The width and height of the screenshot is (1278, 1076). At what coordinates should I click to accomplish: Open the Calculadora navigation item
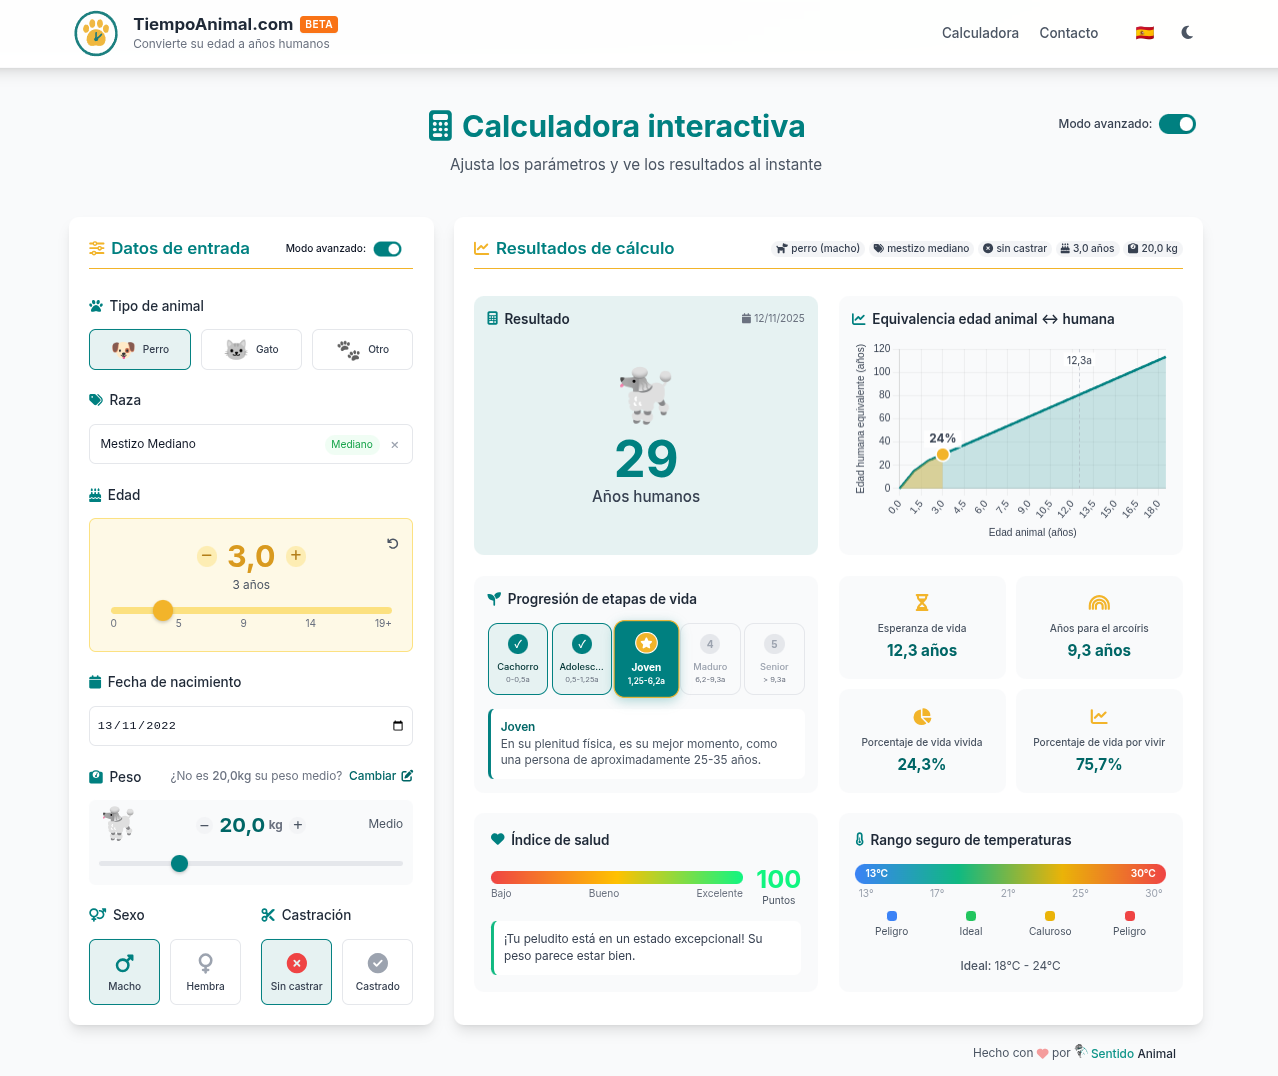pyautogui.click(x=980, y=33)
